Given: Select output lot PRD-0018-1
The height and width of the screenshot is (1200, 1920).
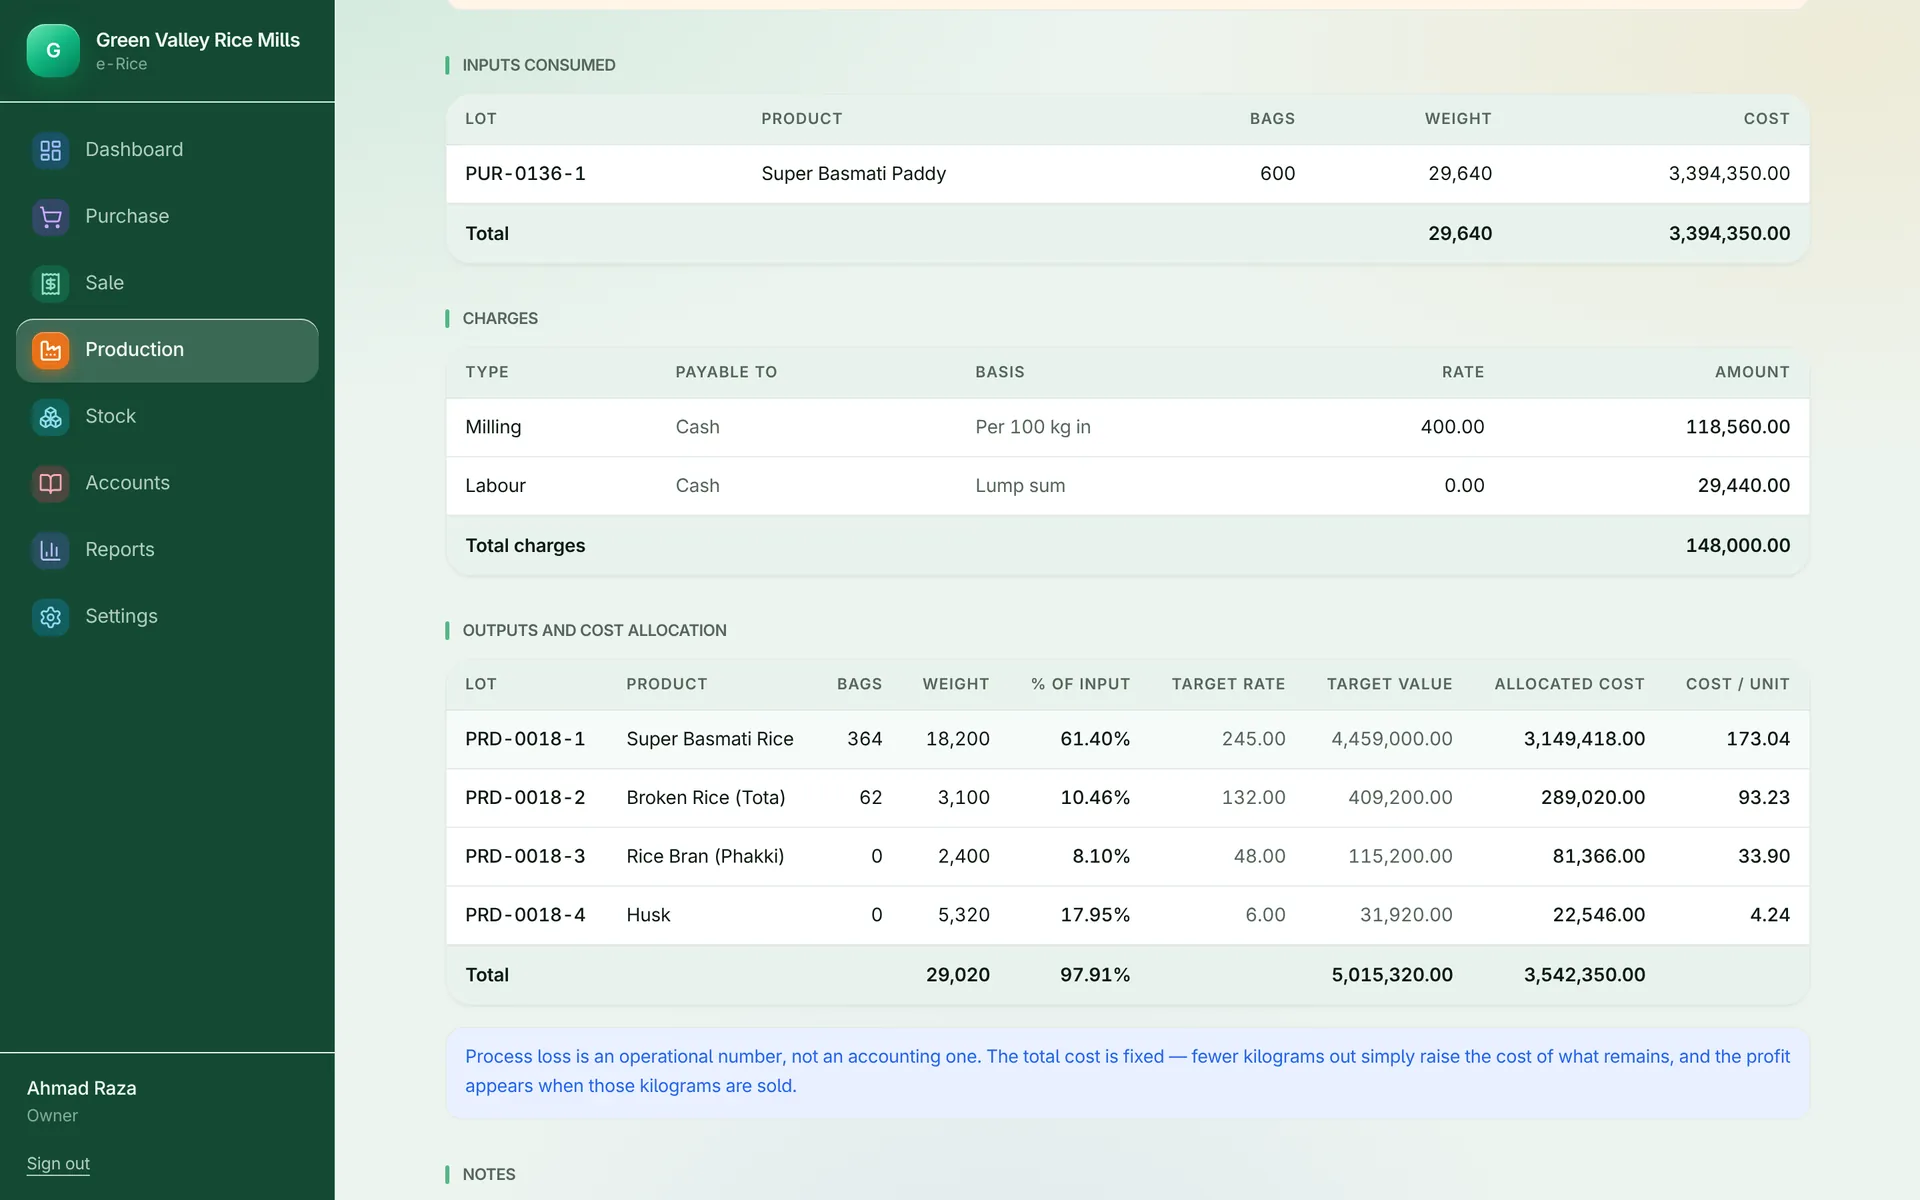Looking at the screenshot, I should (x=525, y=739).
